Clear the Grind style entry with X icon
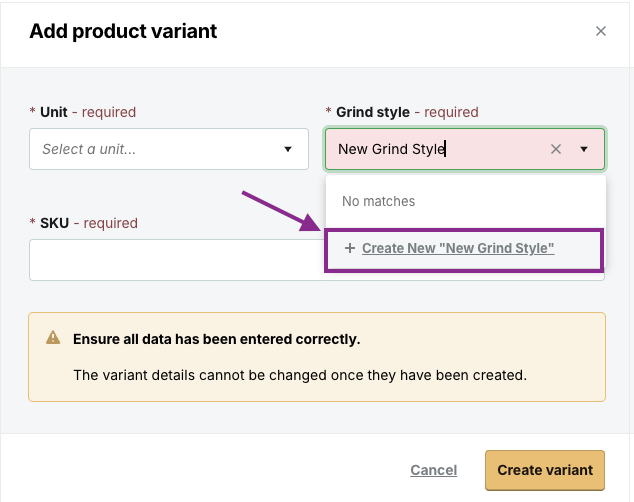This screenshot has width=634, height=502. (556, 149)
